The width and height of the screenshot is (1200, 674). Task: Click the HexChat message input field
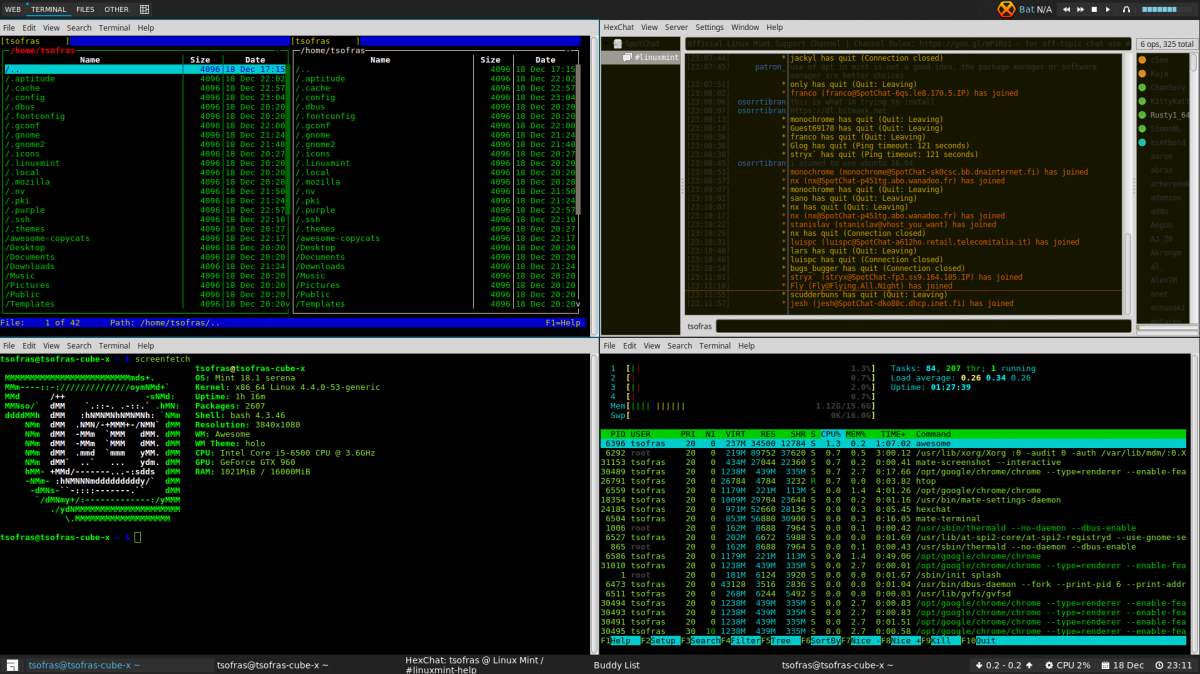coord(920,326)
